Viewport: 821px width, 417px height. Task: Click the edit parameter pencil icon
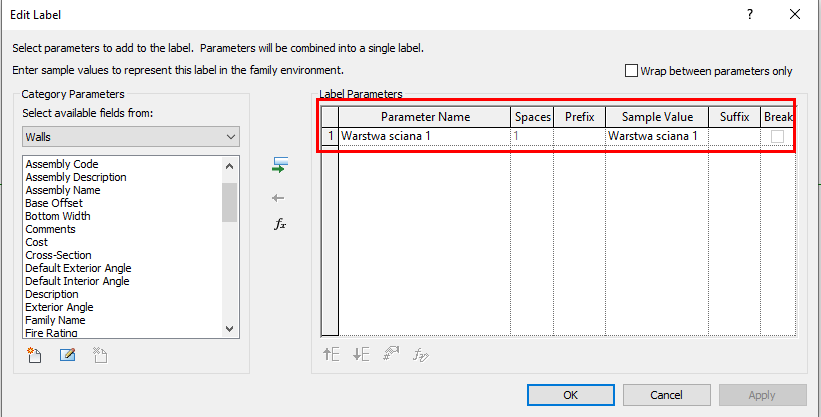point(68,354)
